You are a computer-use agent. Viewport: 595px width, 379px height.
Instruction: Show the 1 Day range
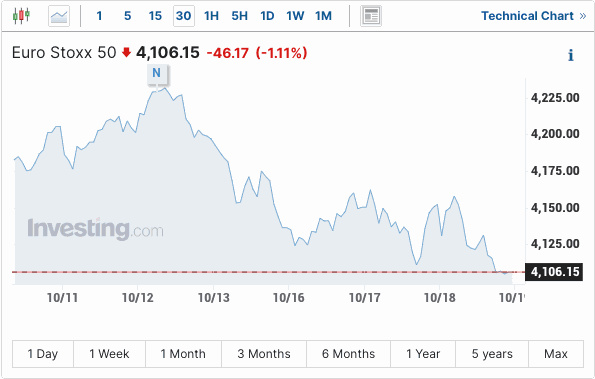(43, 354)
